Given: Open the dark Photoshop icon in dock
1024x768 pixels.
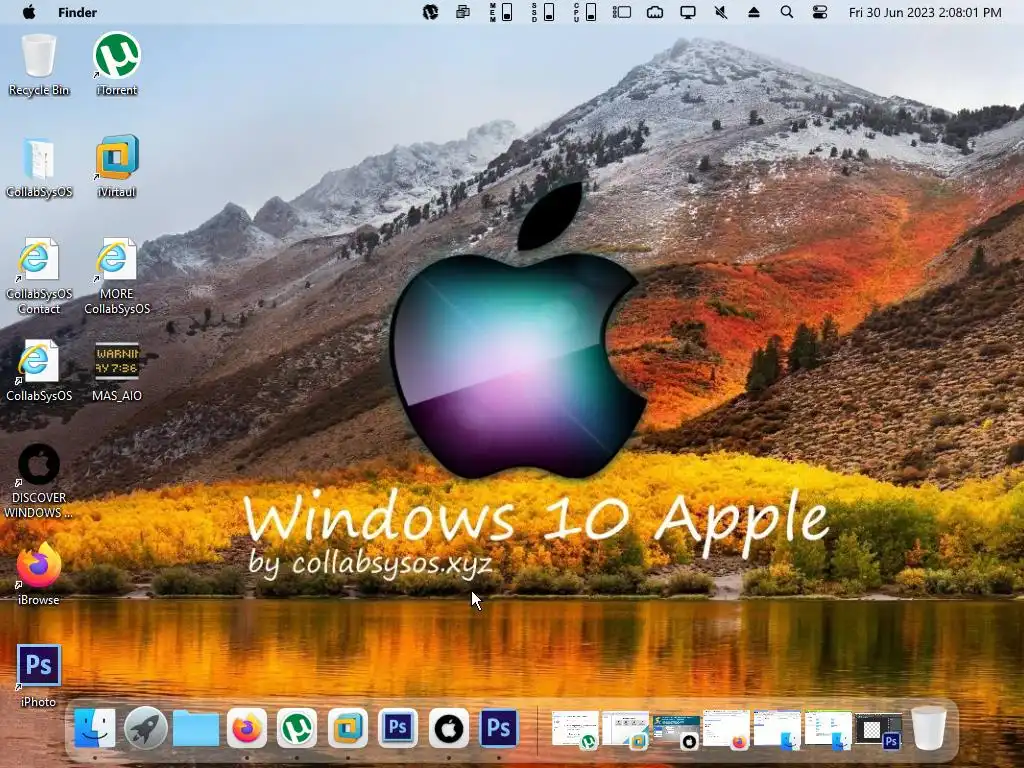Looking at the screenshot, I should (x=499, y=728).
